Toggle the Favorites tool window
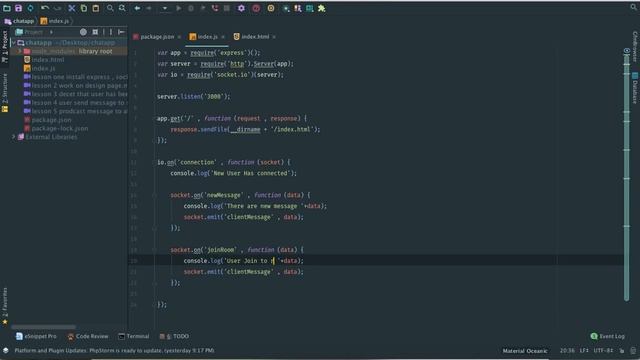Viewport: 640px width, 360px height. click(5, 306)
